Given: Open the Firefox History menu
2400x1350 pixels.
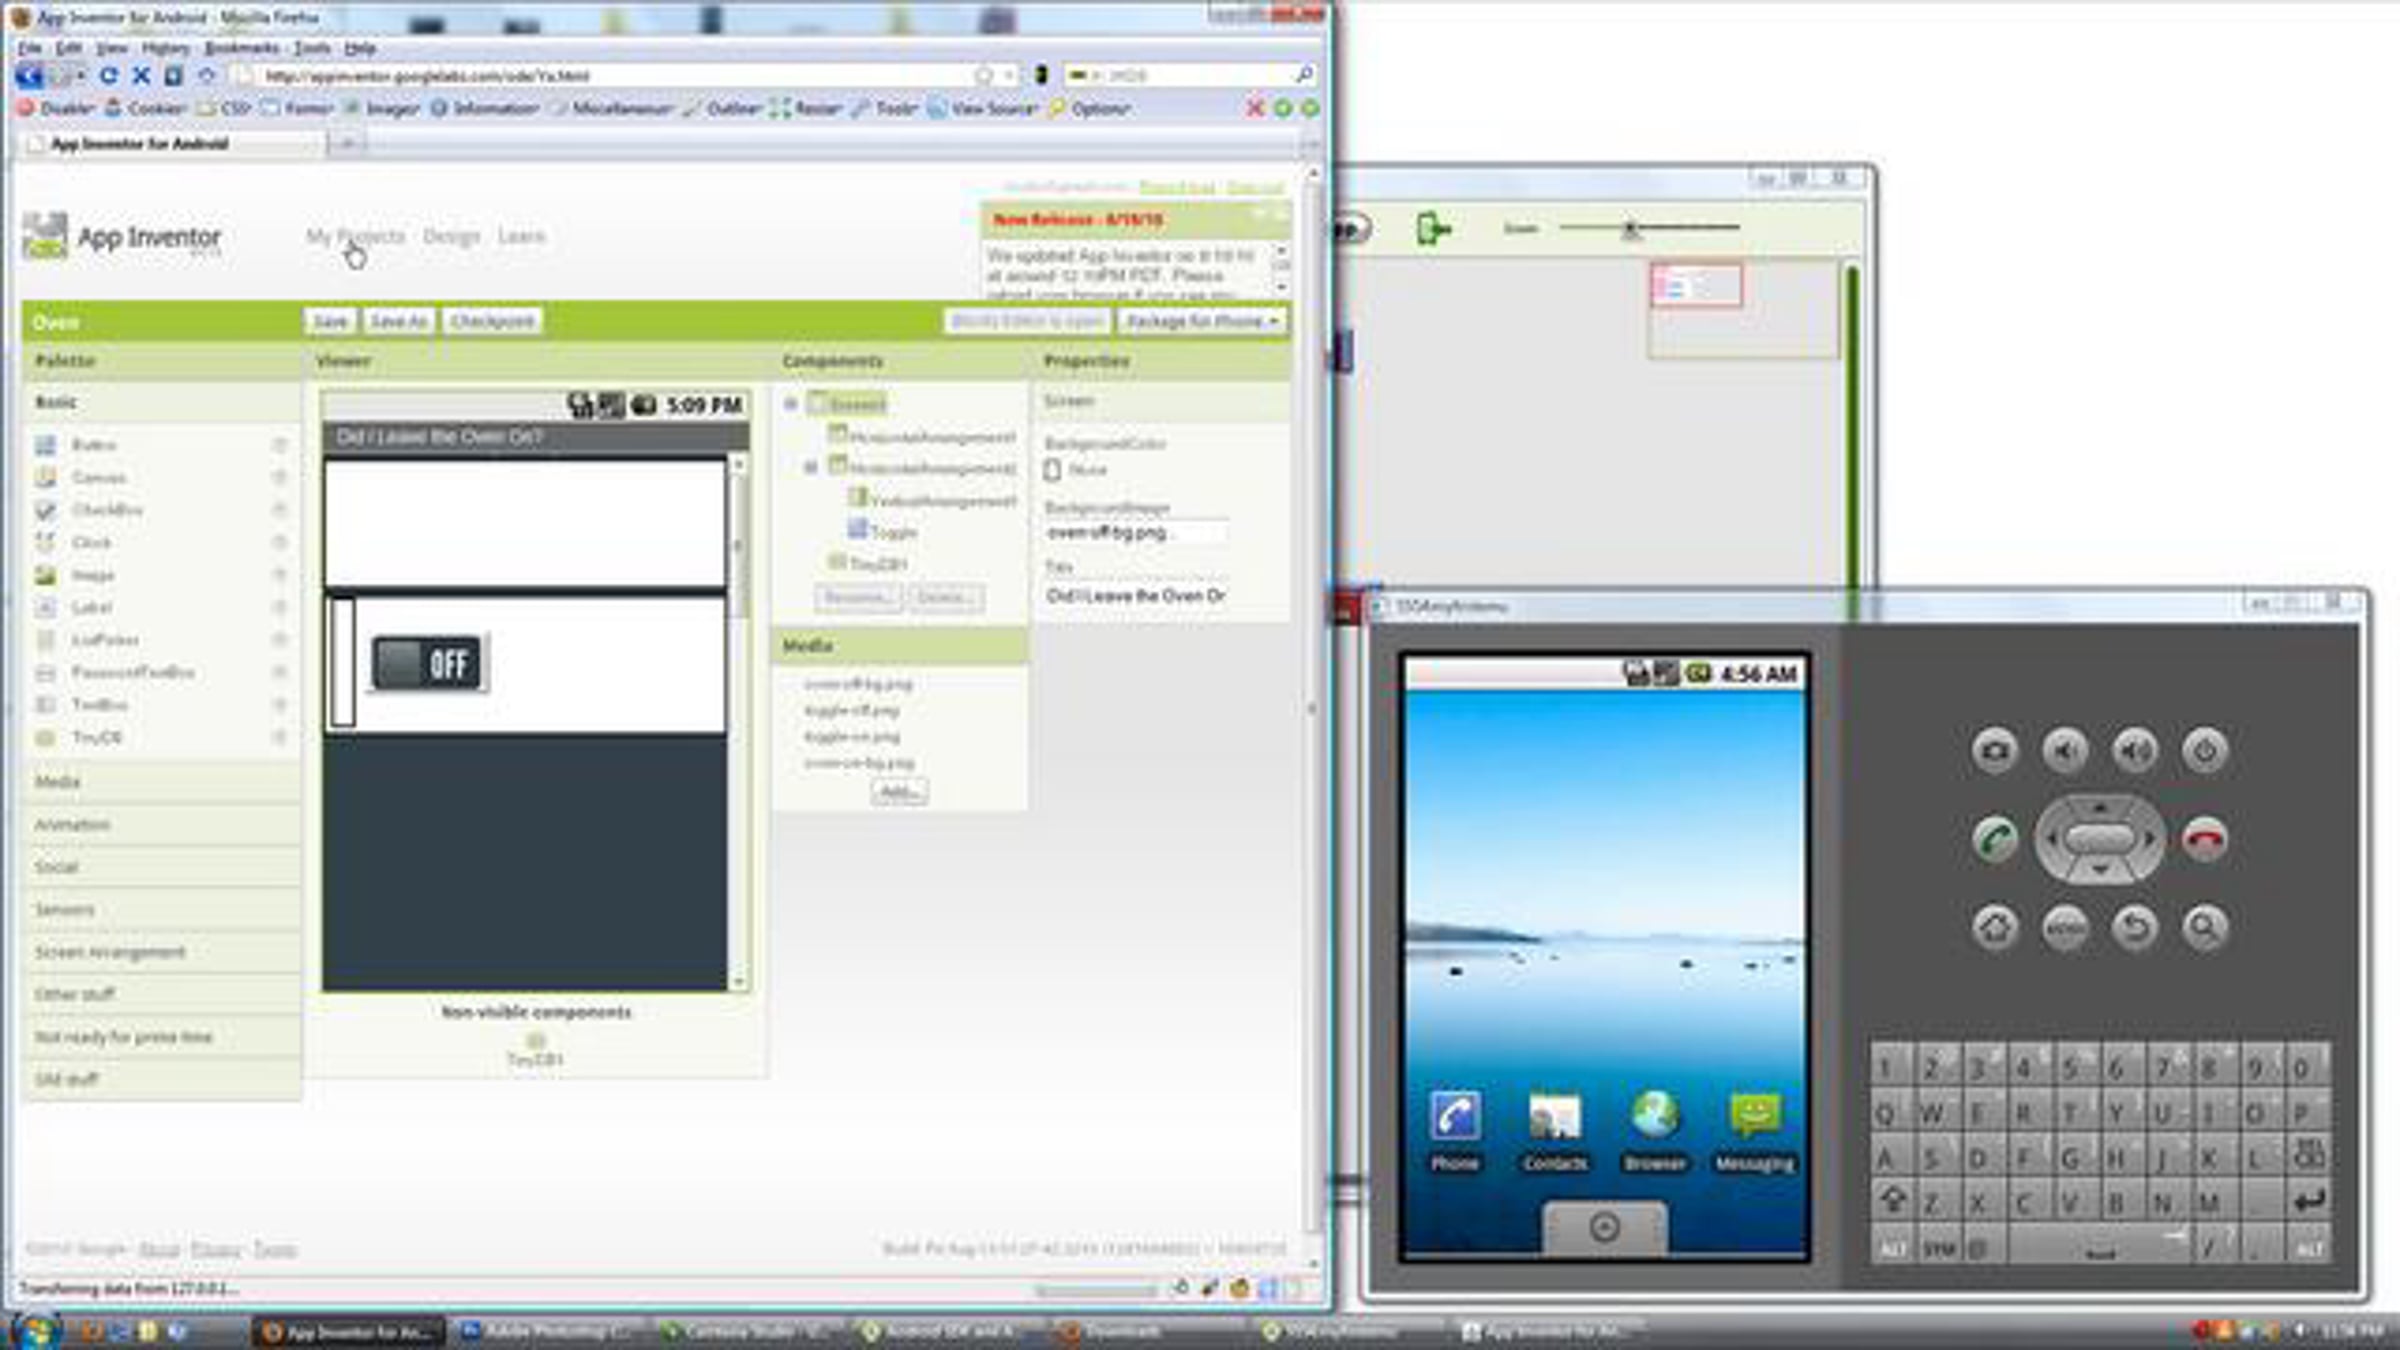Looking at the screenshot, I should tap(166, 48).
